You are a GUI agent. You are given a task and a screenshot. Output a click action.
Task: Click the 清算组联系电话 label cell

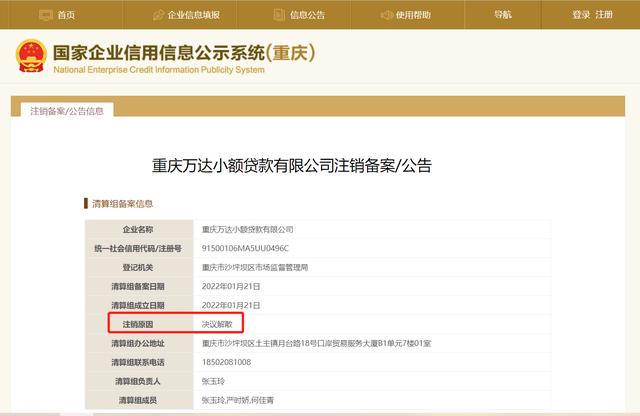(x=139, y=362)
